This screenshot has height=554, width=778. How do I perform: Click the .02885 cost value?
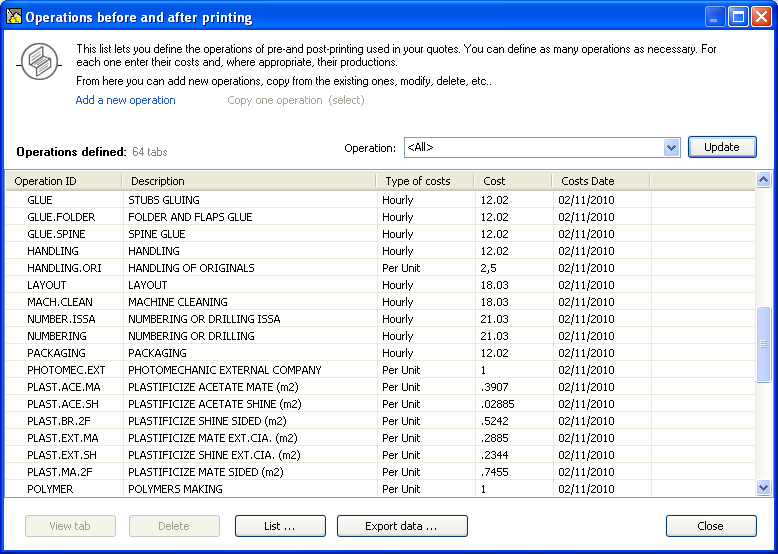pyautogui.click(x=497, y=404)
